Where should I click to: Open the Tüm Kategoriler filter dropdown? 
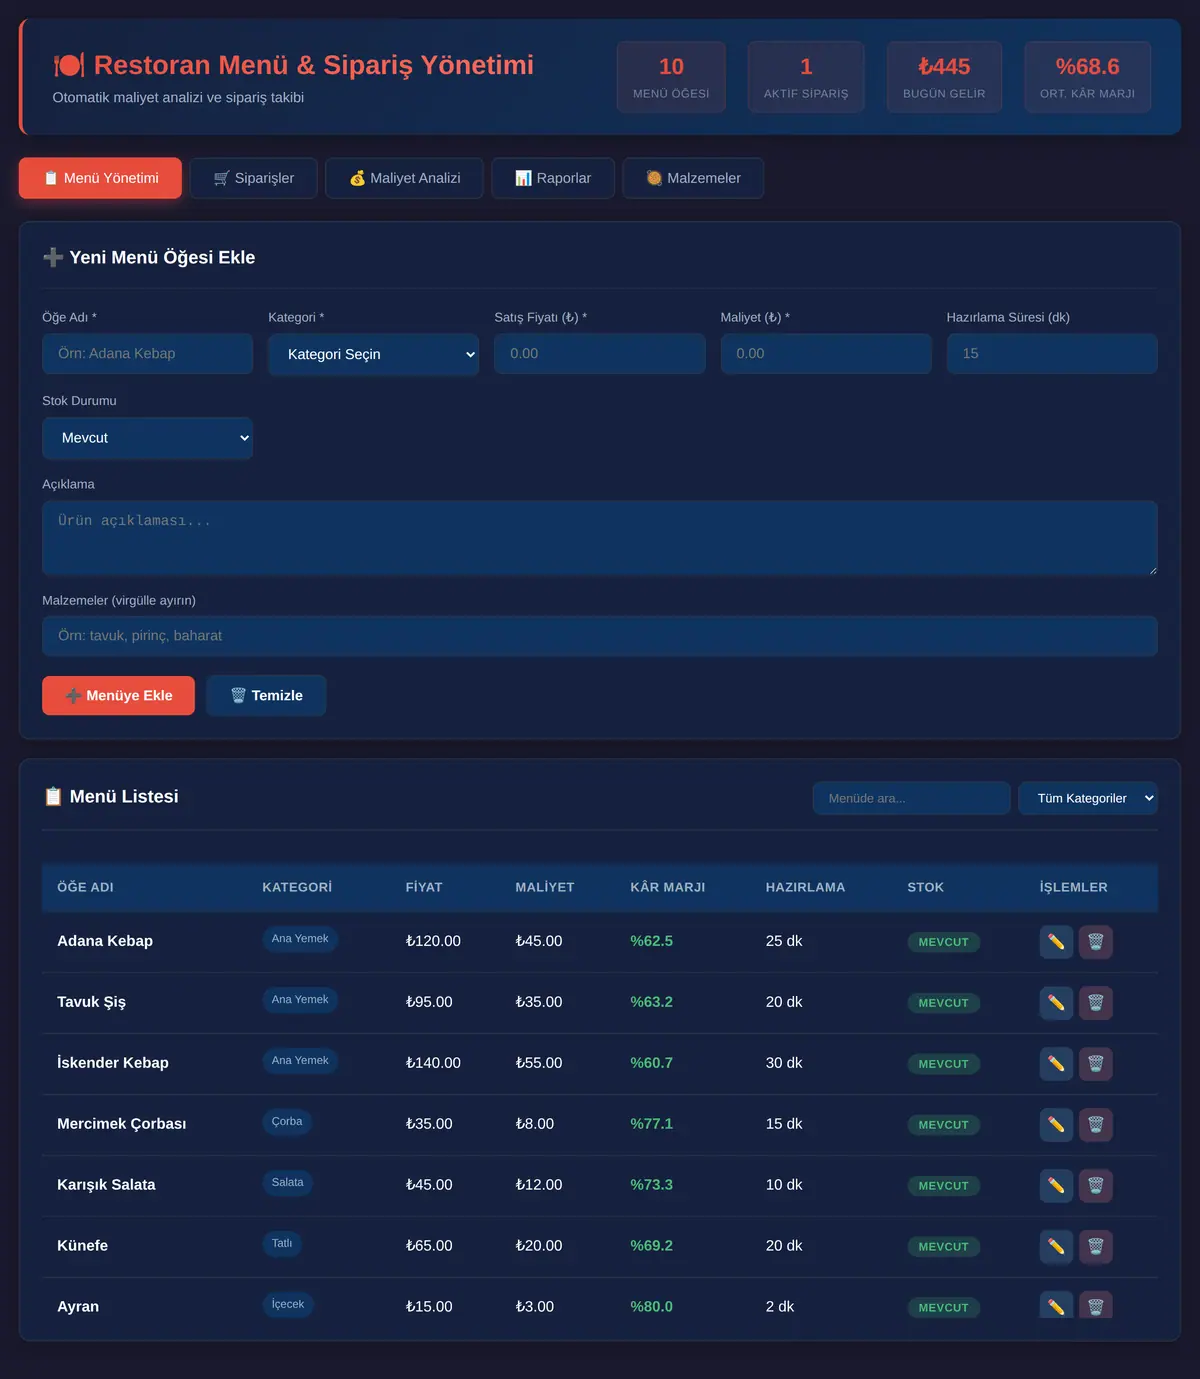click(1088, 798)
